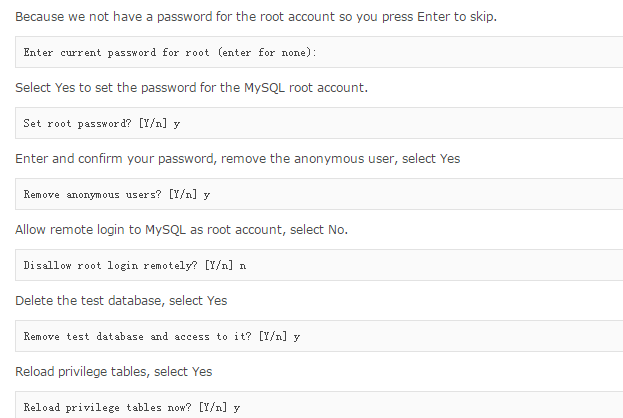Screen dimensions: 623x418
Task: Click the 'Allow remote login to MySQL' sentence
Action: click(181, 229)
